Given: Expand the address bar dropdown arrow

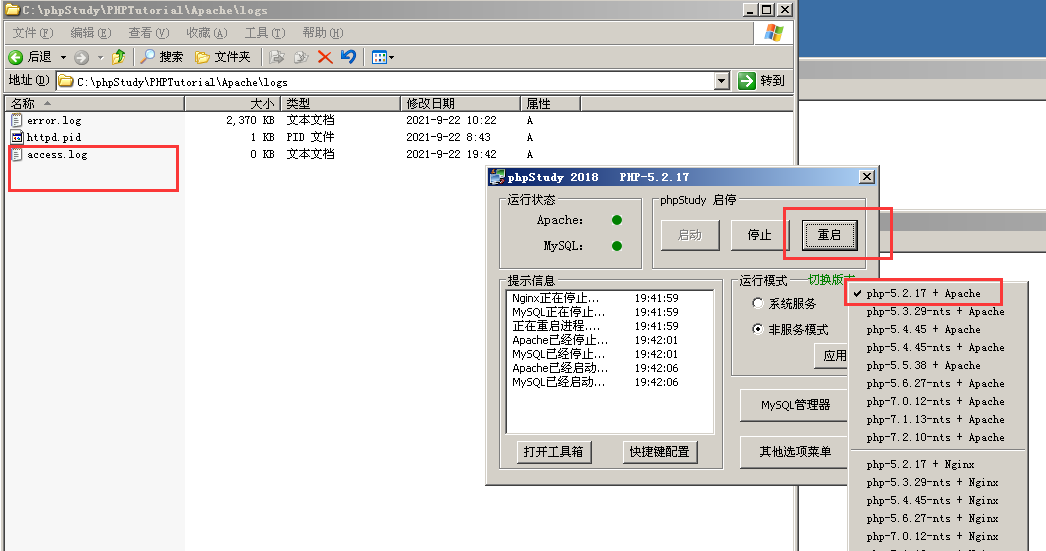Looking at the screenshot, I should pos(721,81).
